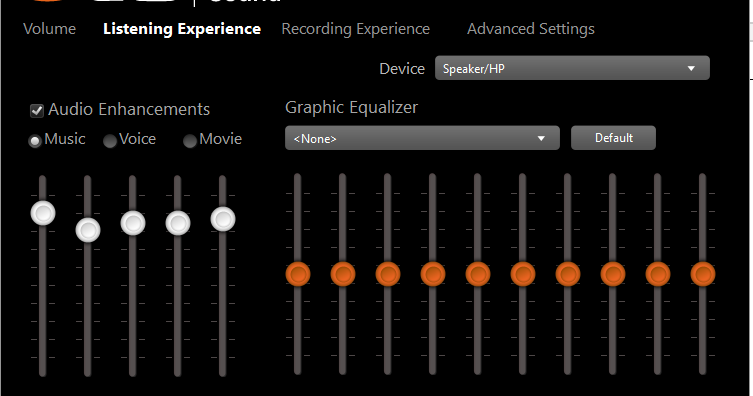The height and width of the screenshot is (396, 753).
Task: Click the first white enhancement slider knob
Action: 43,213
